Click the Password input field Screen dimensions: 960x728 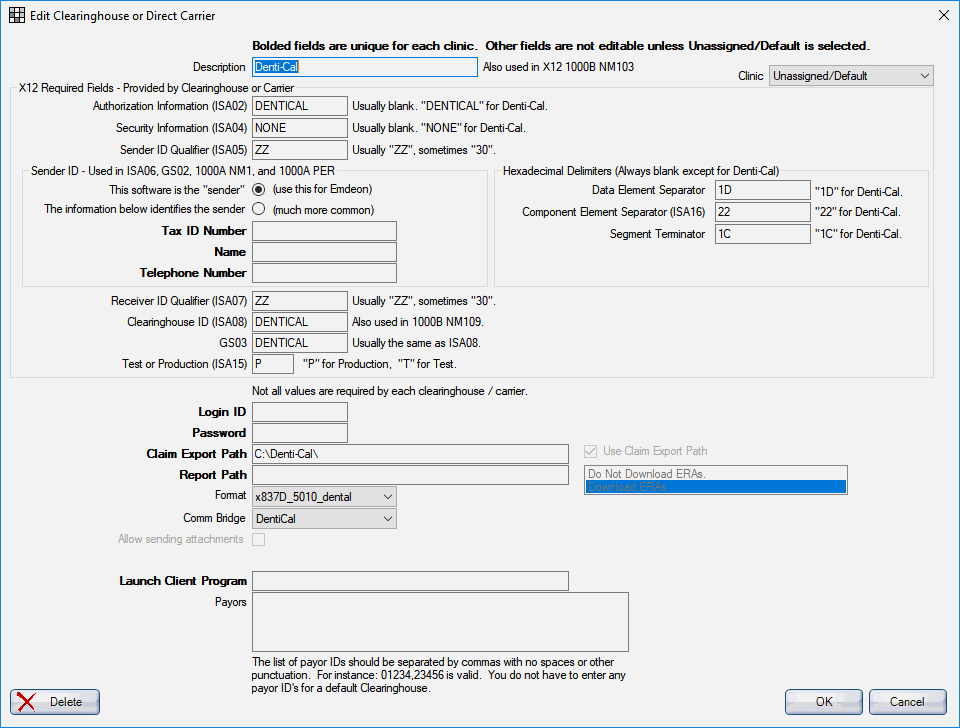click(x=300, y=433)
